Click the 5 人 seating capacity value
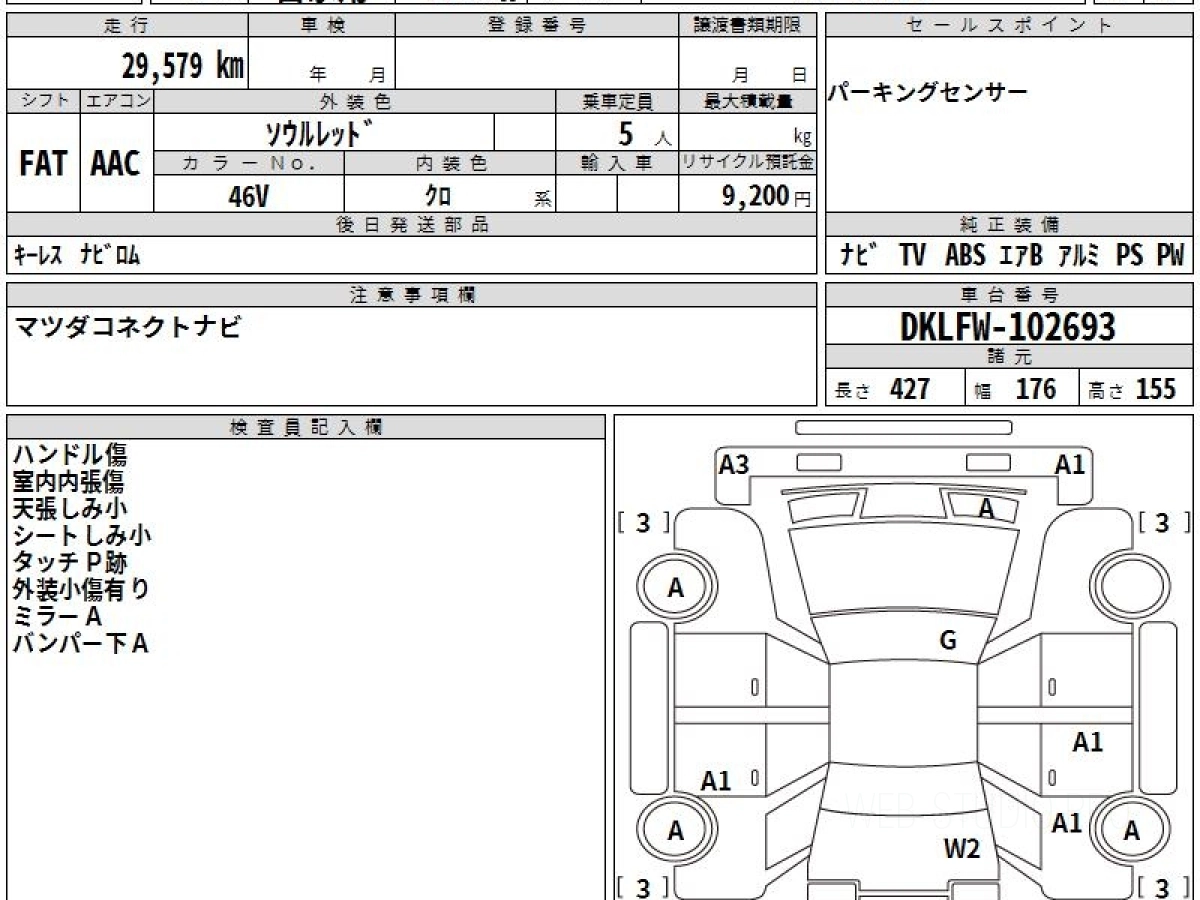1200x900 pixels. click(x=644, y=133)
